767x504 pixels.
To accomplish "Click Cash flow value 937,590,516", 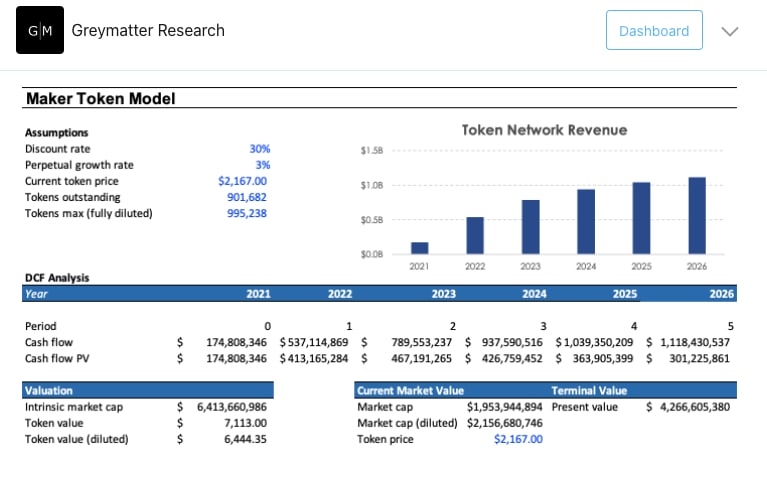I will point(512,343).
